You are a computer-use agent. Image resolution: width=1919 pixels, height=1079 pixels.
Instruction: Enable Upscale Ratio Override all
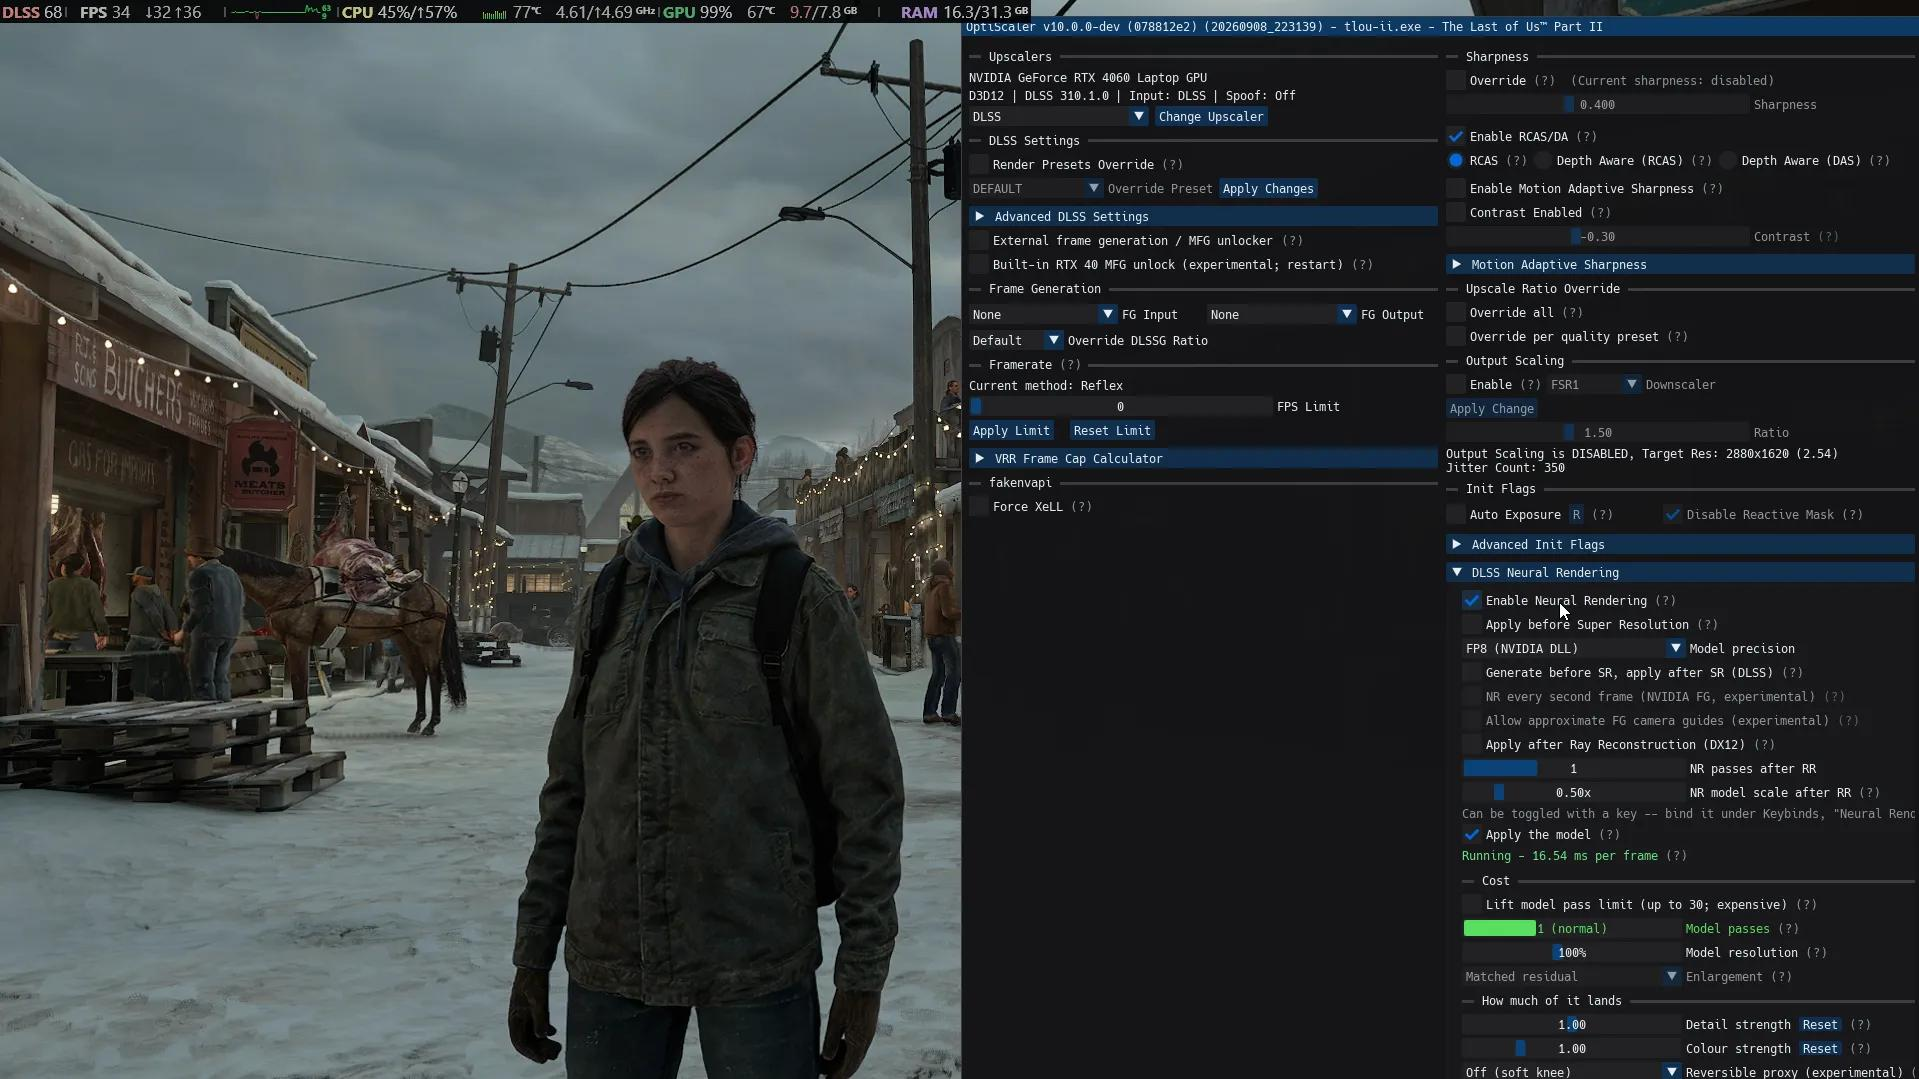coord(1456,313)
